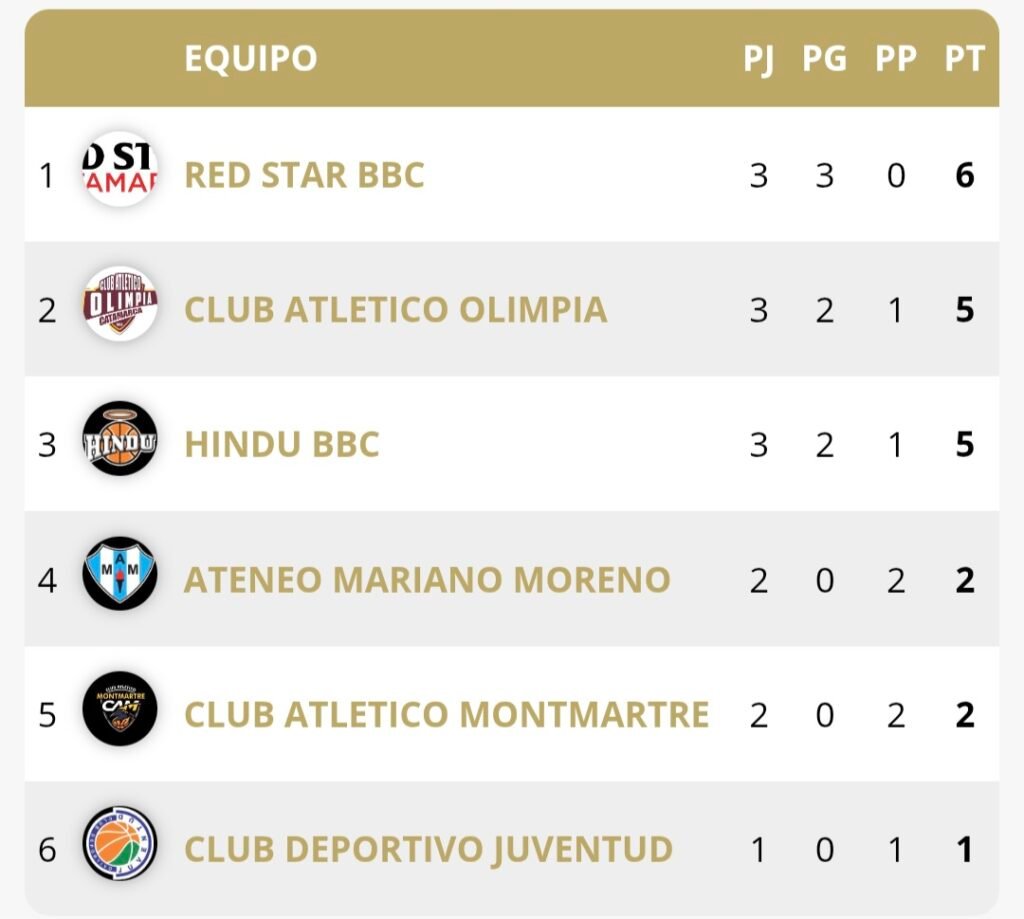Open the ATENEO MARIANO MORENO team link
Screen dimensions: 1024x919
tap(427, 580)
